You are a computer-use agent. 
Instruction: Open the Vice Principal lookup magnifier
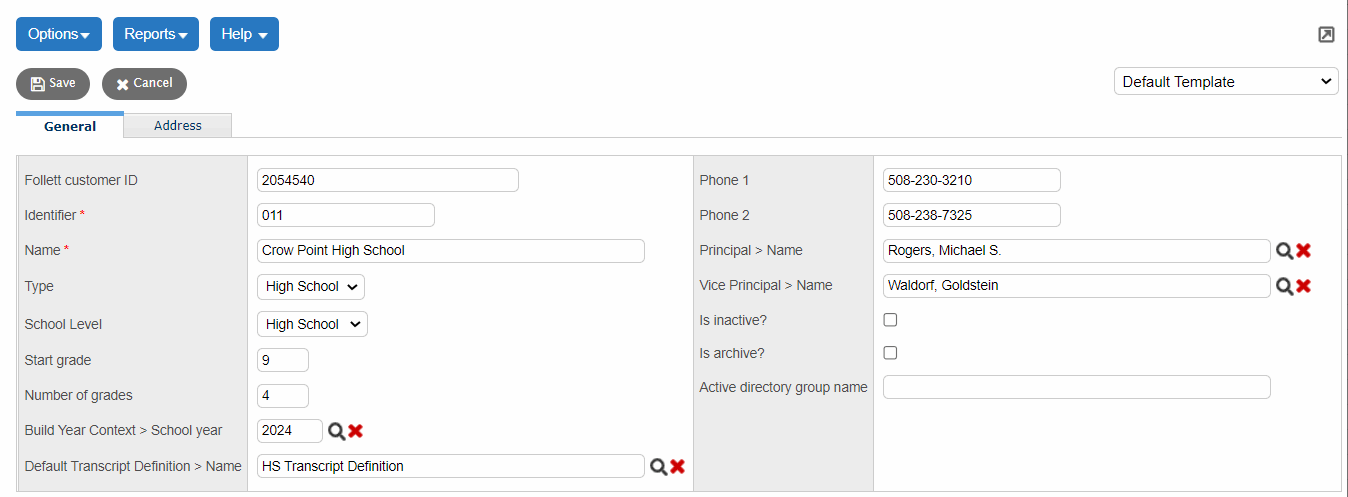click(x=1284, y=286)
